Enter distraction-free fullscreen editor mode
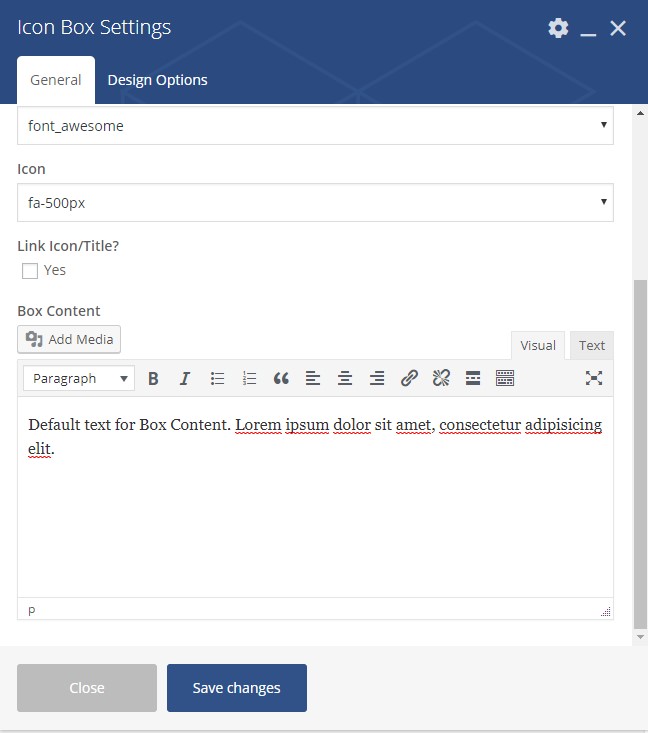 pos(594,378)
